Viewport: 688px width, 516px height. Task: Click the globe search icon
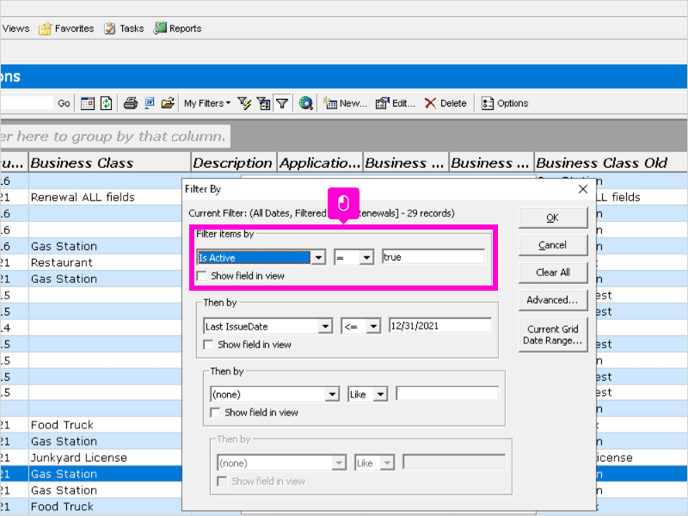pos(305,104)
